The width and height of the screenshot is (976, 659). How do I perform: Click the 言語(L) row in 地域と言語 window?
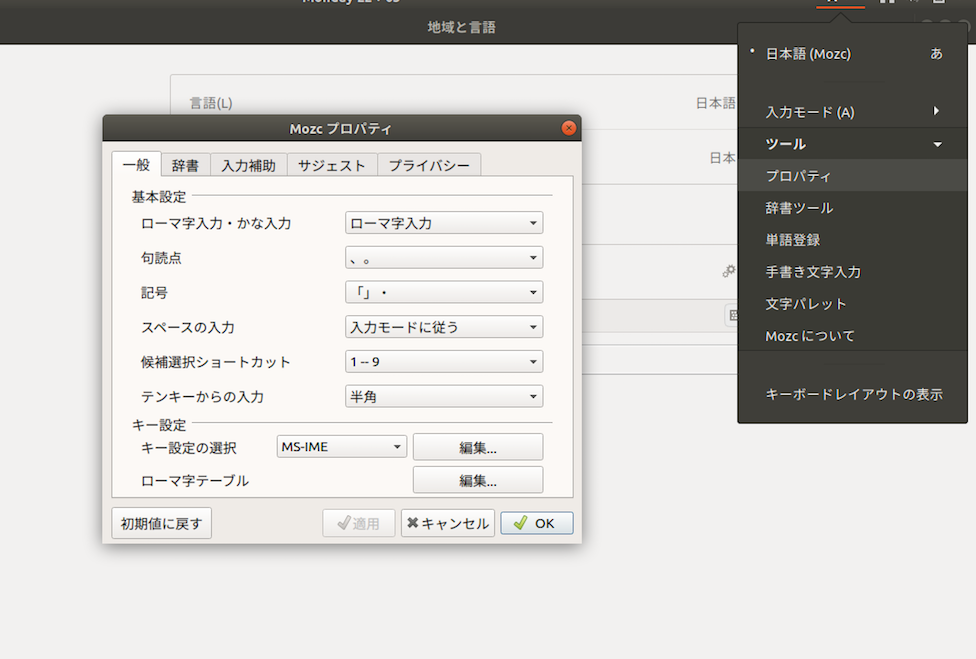454,103
